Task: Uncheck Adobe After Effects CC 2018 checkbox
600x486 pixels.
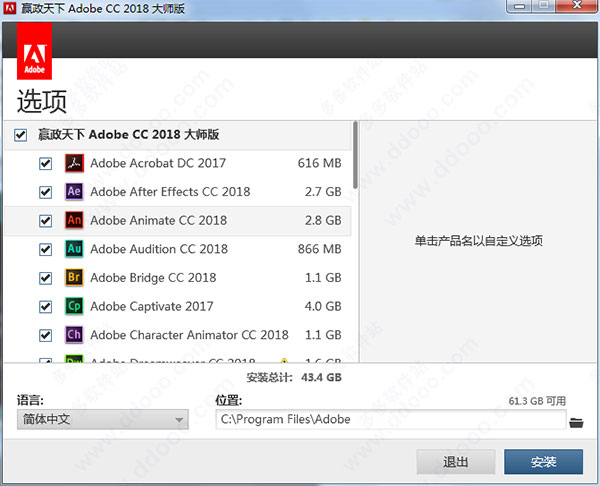Action: tap(46, 192)
